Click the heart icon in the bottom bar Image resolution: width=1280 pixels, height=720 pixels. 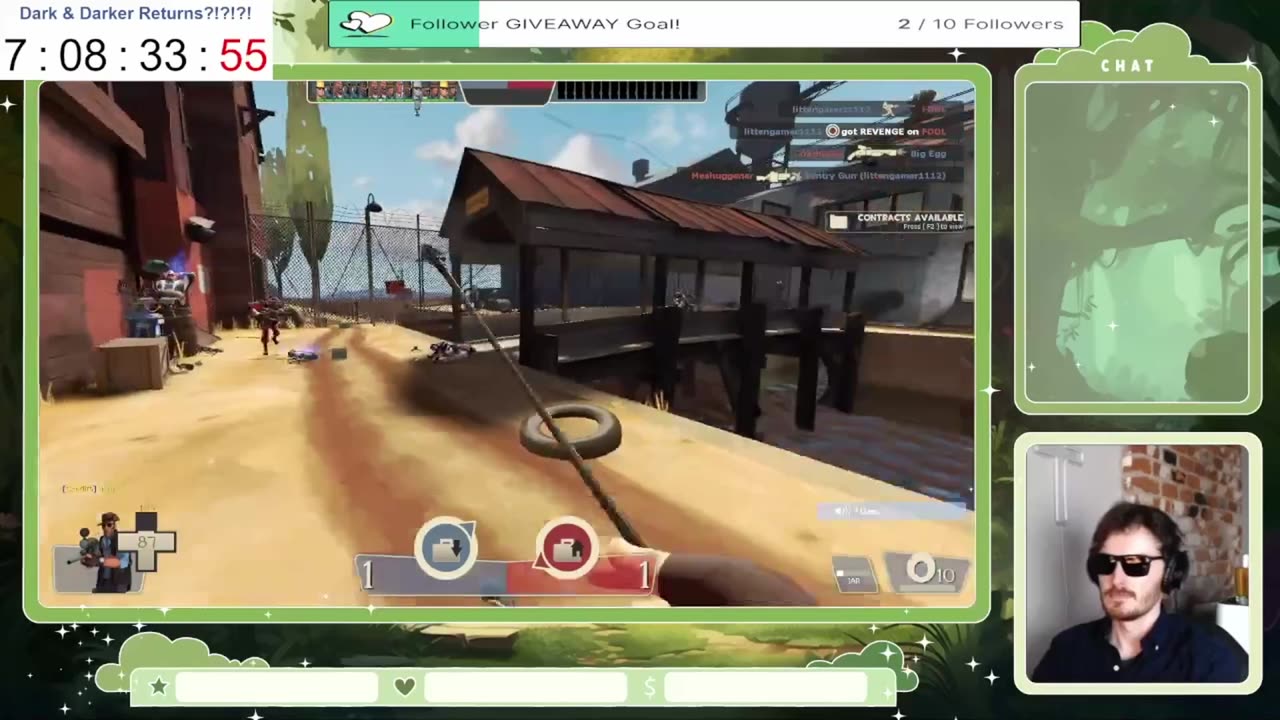pos(404,686)
